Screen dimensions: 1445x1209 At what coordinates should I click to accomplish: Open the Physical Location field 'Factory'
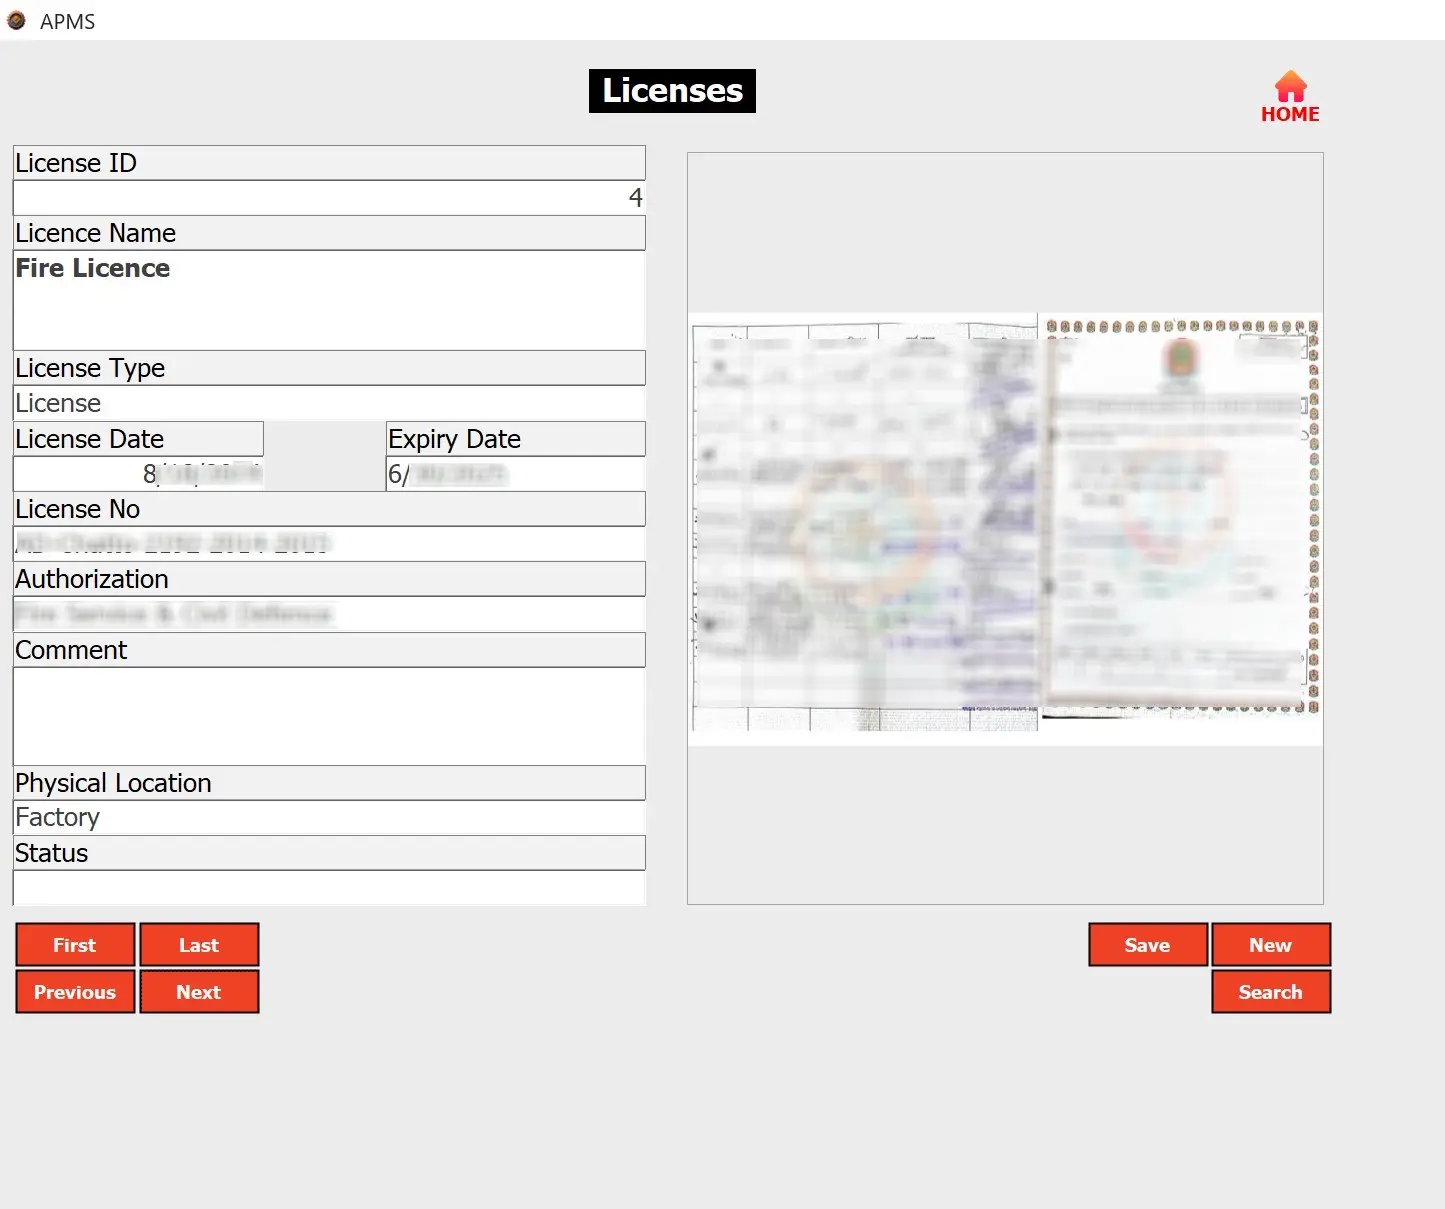(x=328, y=818)
